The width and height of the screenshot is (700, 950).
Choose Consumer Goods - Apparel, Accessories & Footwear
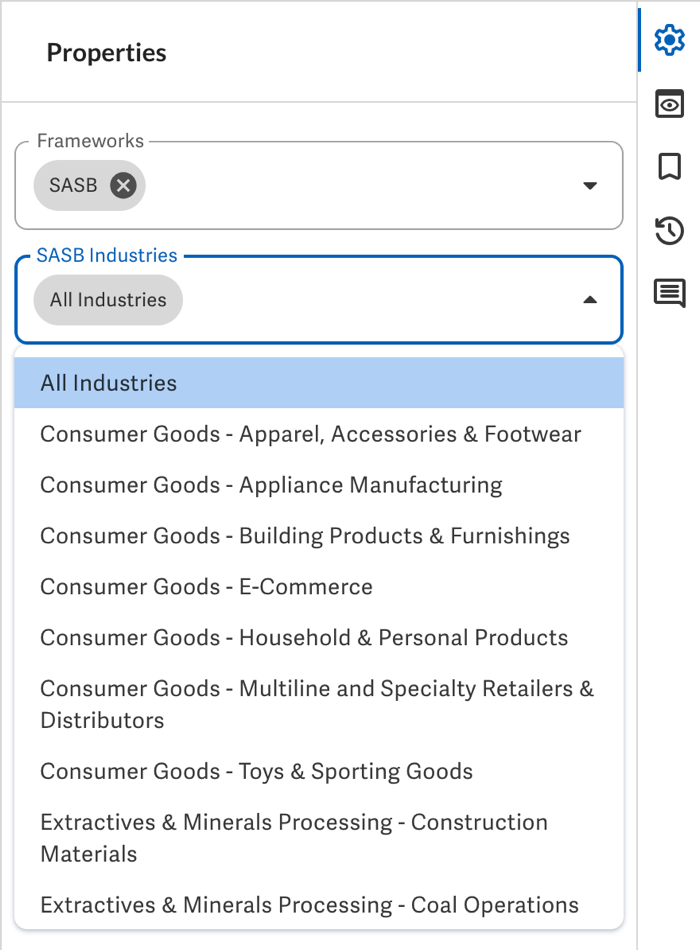(x=319, y=434)
